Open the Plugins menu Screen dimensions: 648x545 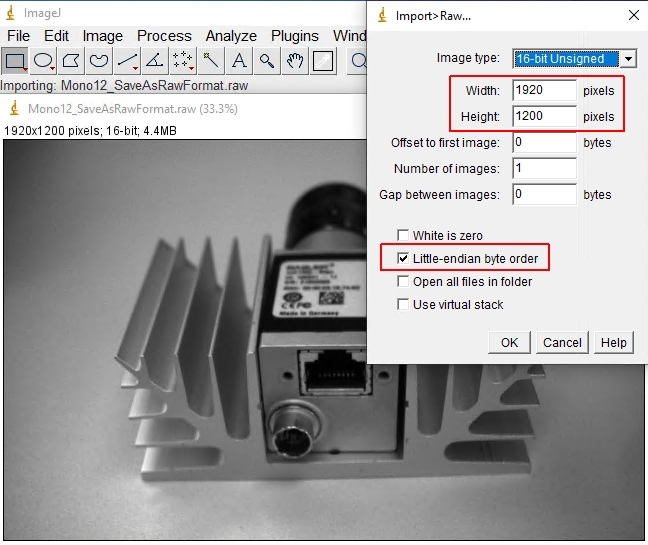pyautogui.click(x=295, y=36)
